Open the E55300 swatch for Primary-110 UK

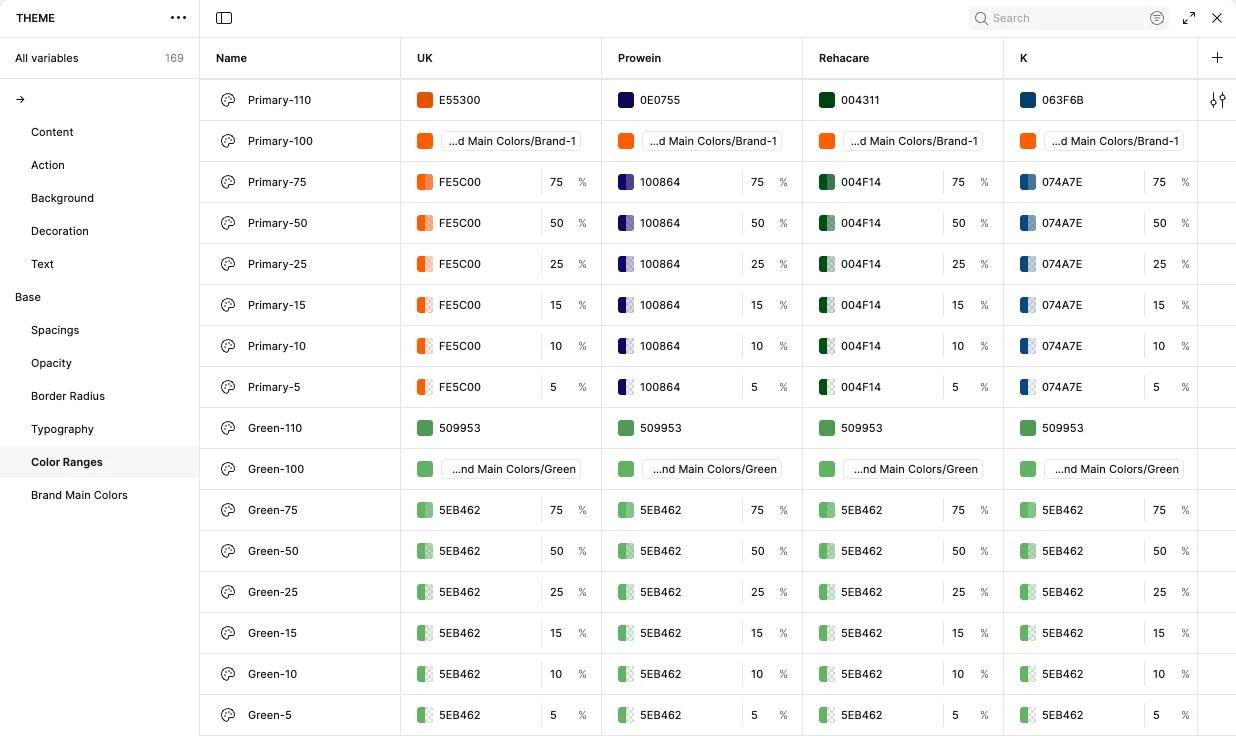[425, 100]
